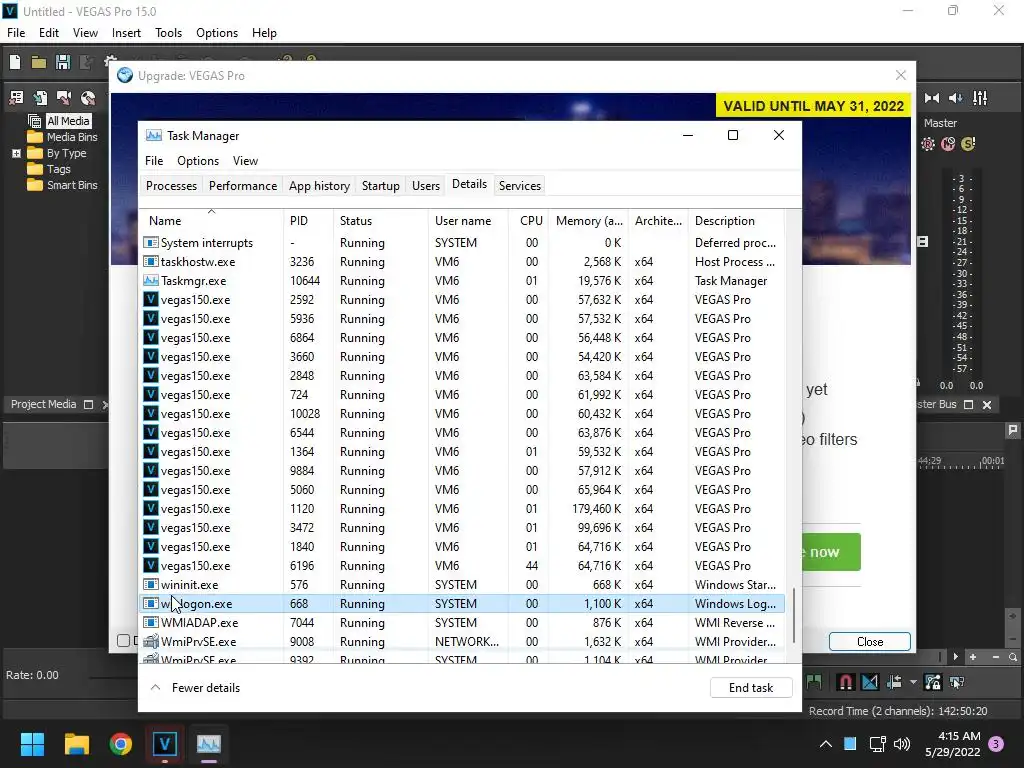Open the Windows Start menu

point(32,744)
